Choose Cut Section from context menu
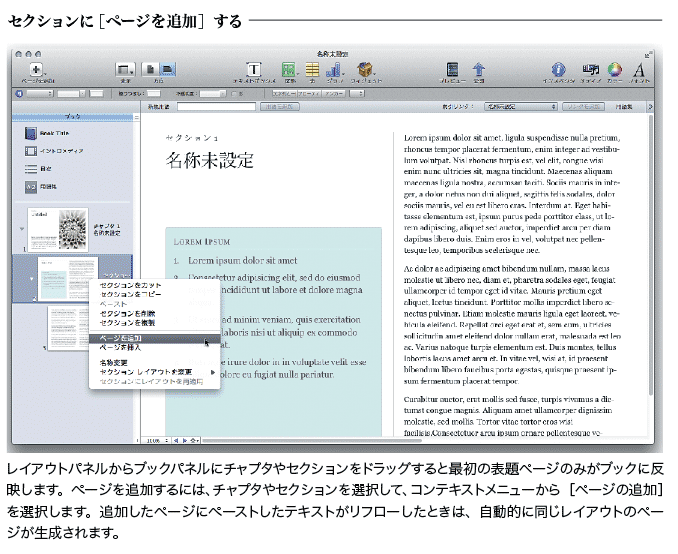678x554 pixels. point(130,285)
